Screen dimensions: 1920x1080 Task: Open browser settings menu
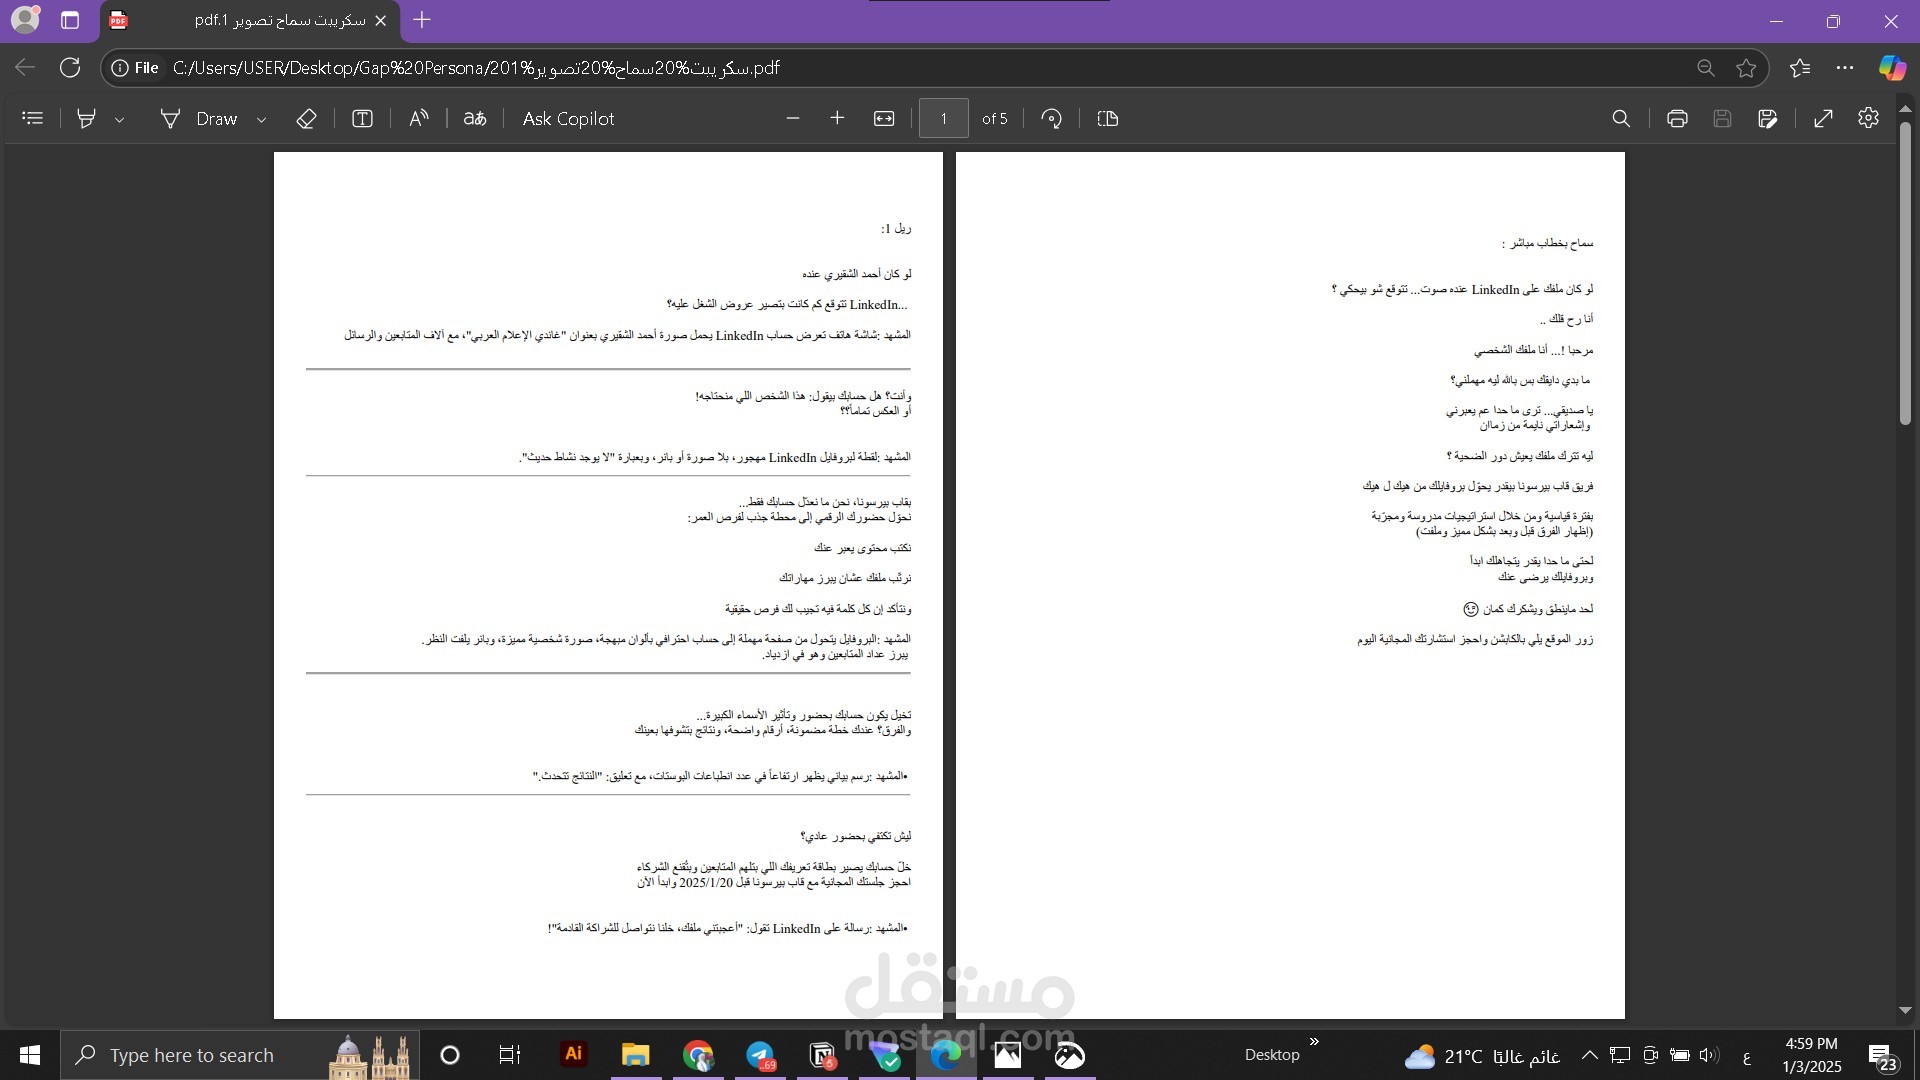1845,67
